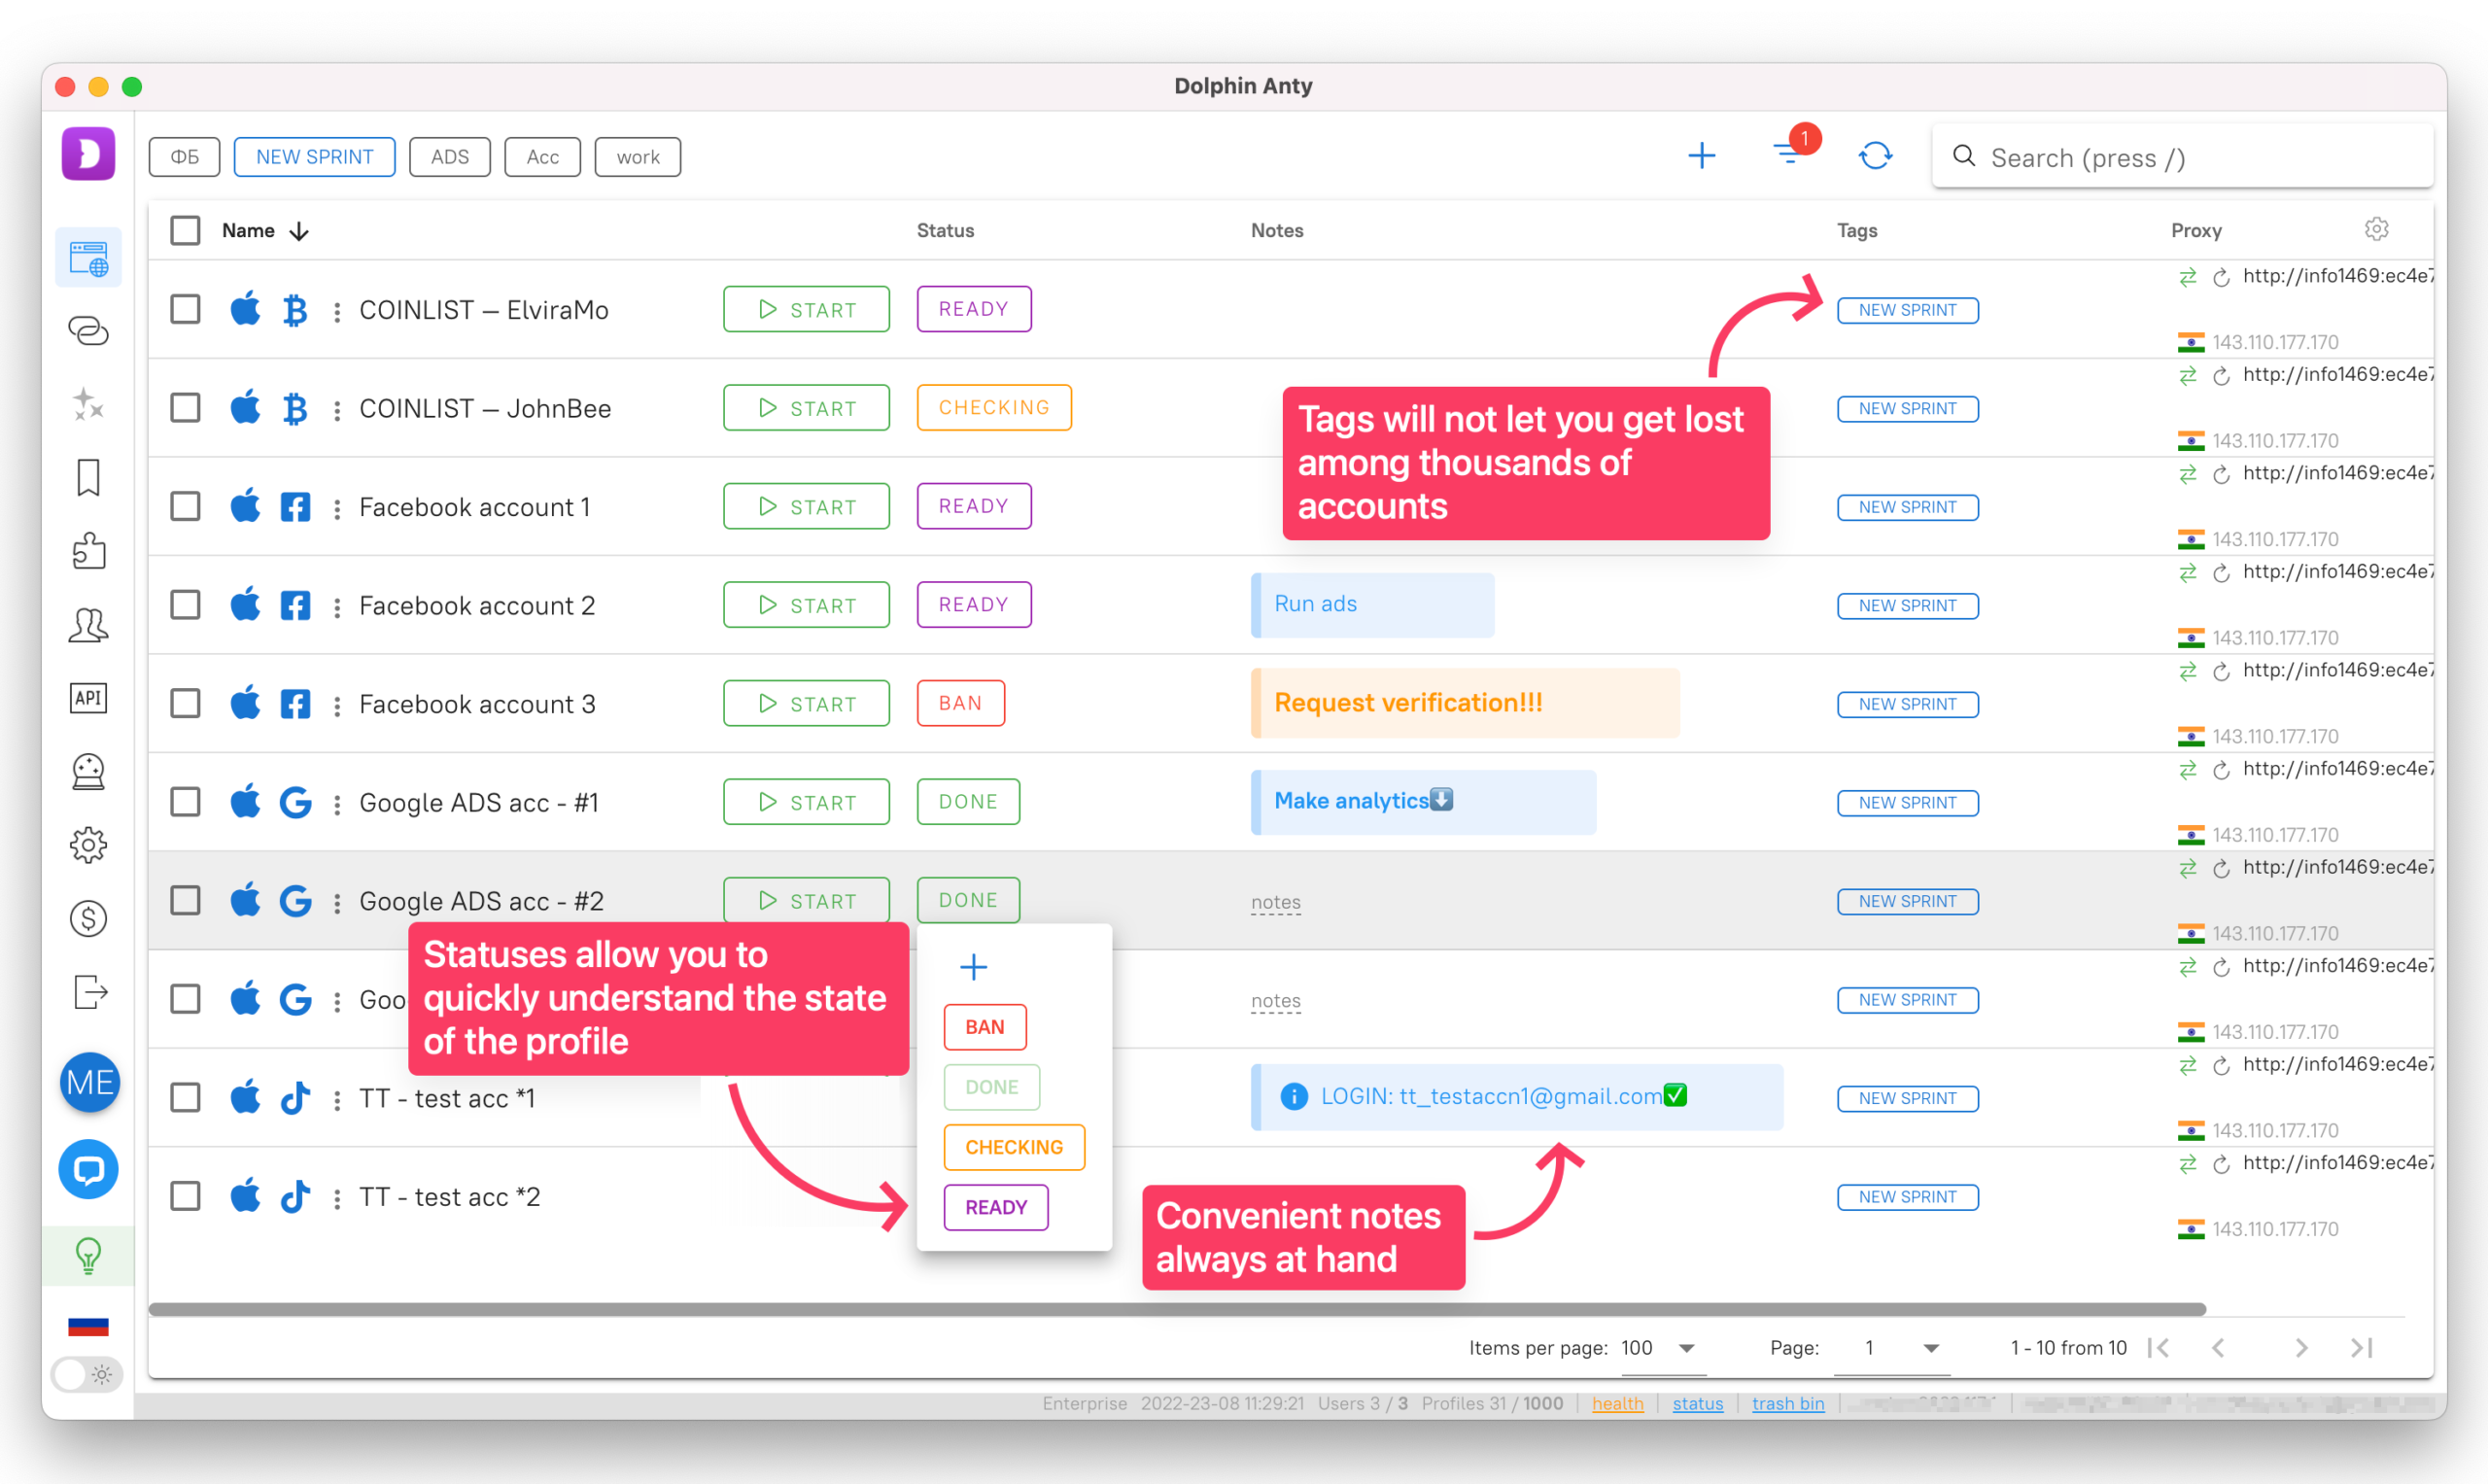The width and height of the screenshot is (2488, 1484).
Task: Check the select-all checkbox in header
Action: point(185,231)
